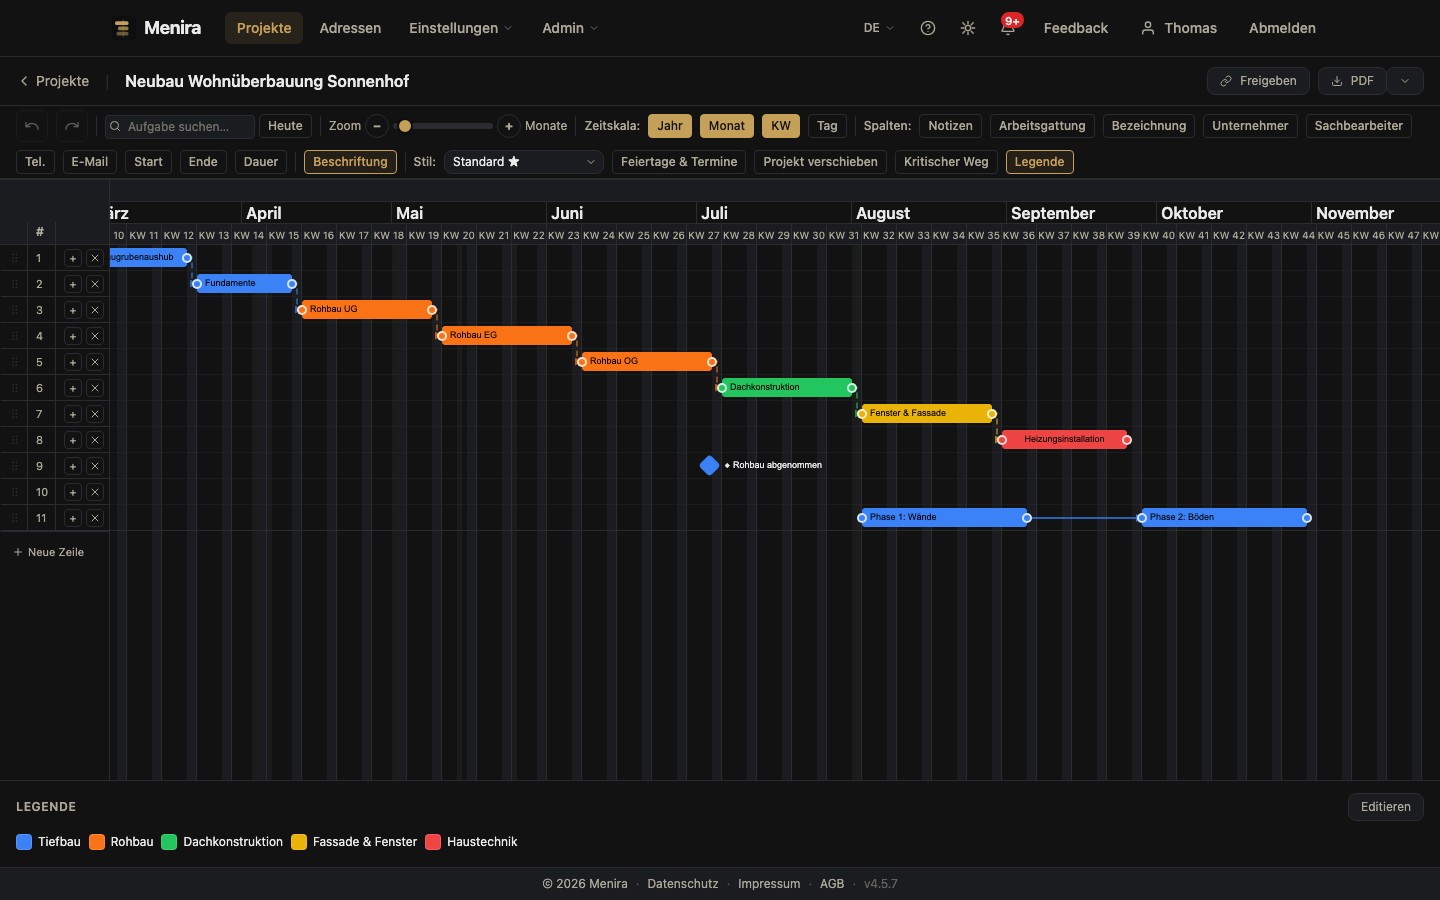Viewport: 1440px width, 900px height.
Task: Click Editieren for the legend
Action: (1385, 807)
